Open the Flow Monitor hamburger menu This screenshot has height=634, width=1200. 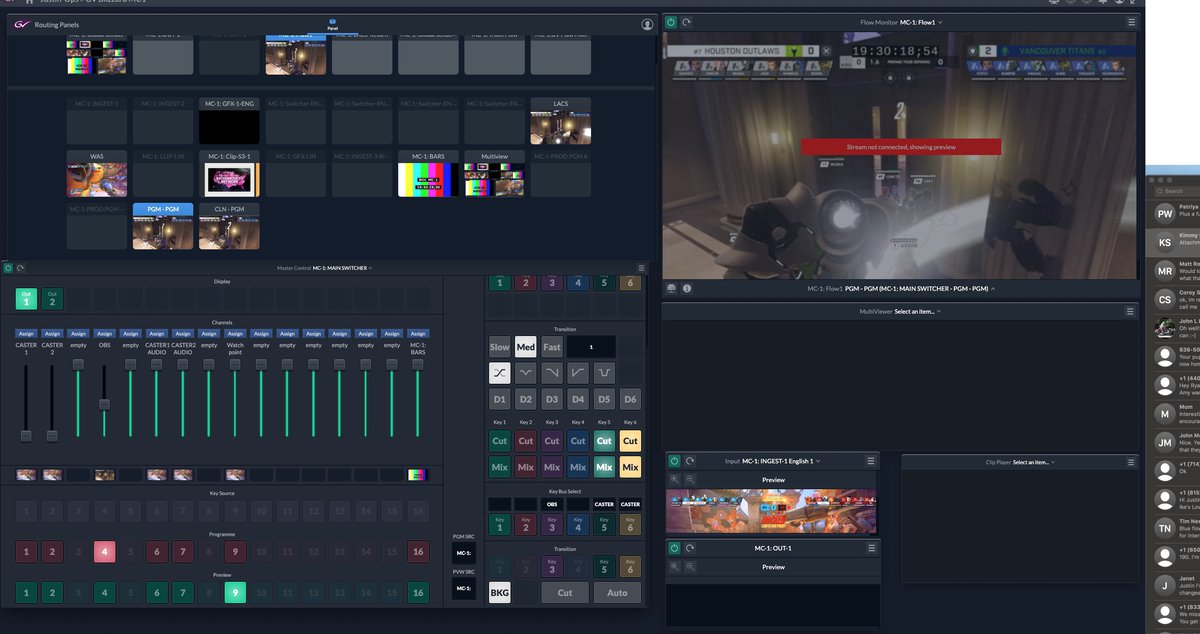coord(1131,22)
